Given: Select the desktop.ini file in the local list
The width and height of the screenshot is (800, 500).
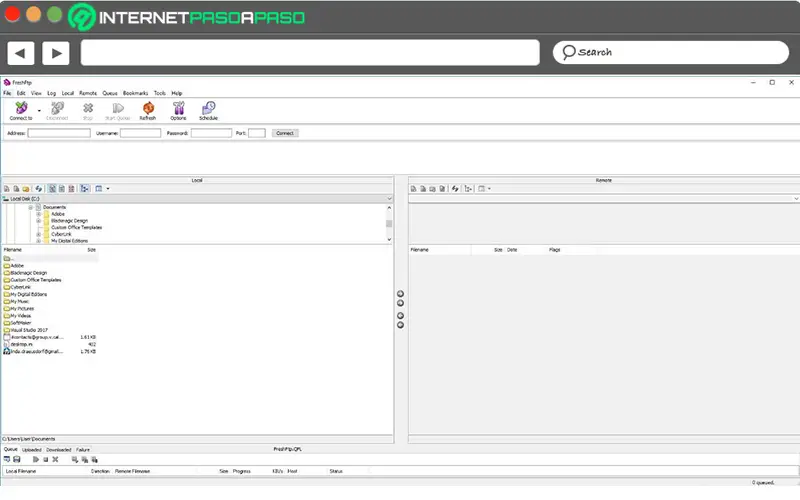Looking at the screenshot, I should (x=18, y=344).
